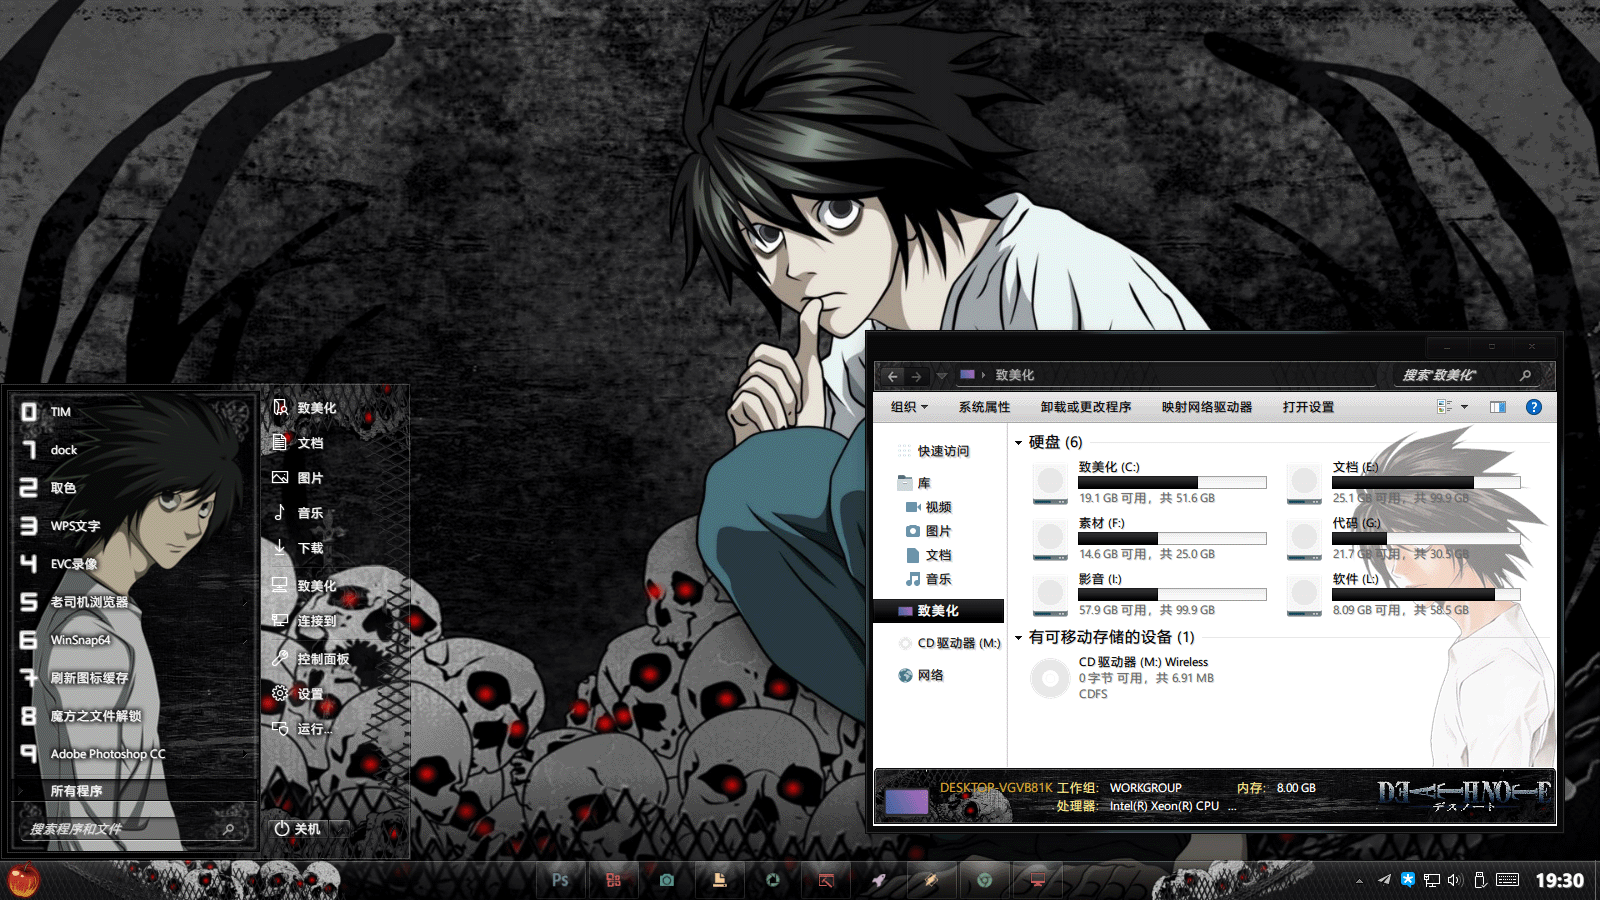Screen dimensions: 1600x900
Task: Open 设置 from the Start menu
Action: (298, 694)
